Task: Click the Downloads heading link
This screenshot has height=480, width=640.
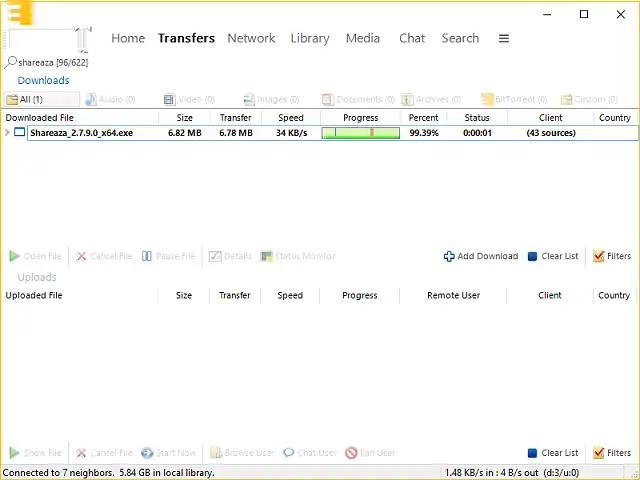Action: (43, 80)
